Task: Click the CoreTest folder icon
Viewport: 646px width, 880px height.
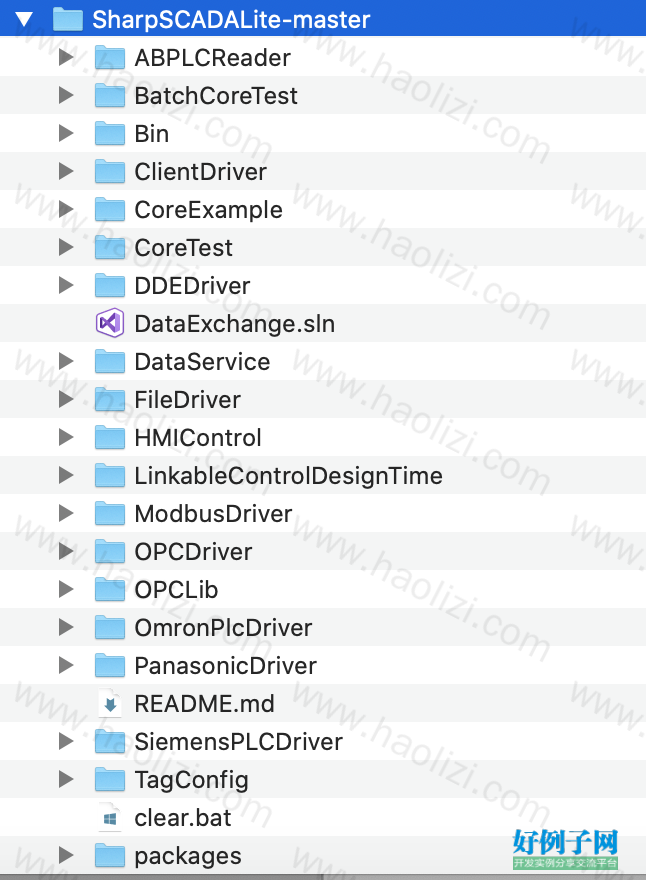Action: coord(110,248)
